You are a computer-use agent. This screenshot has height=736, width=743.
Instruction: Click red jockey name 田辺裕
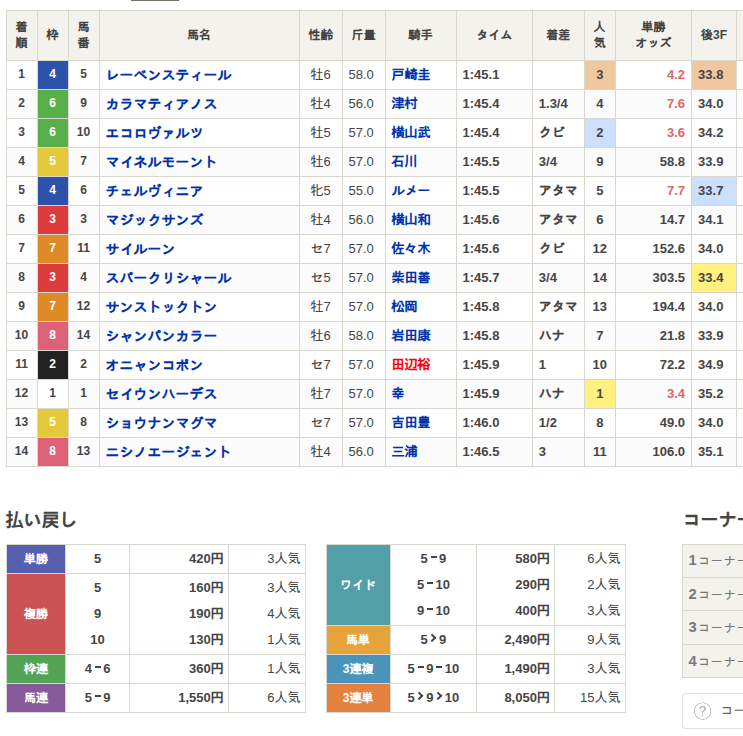pyautogui.click(x=411, y=365)
